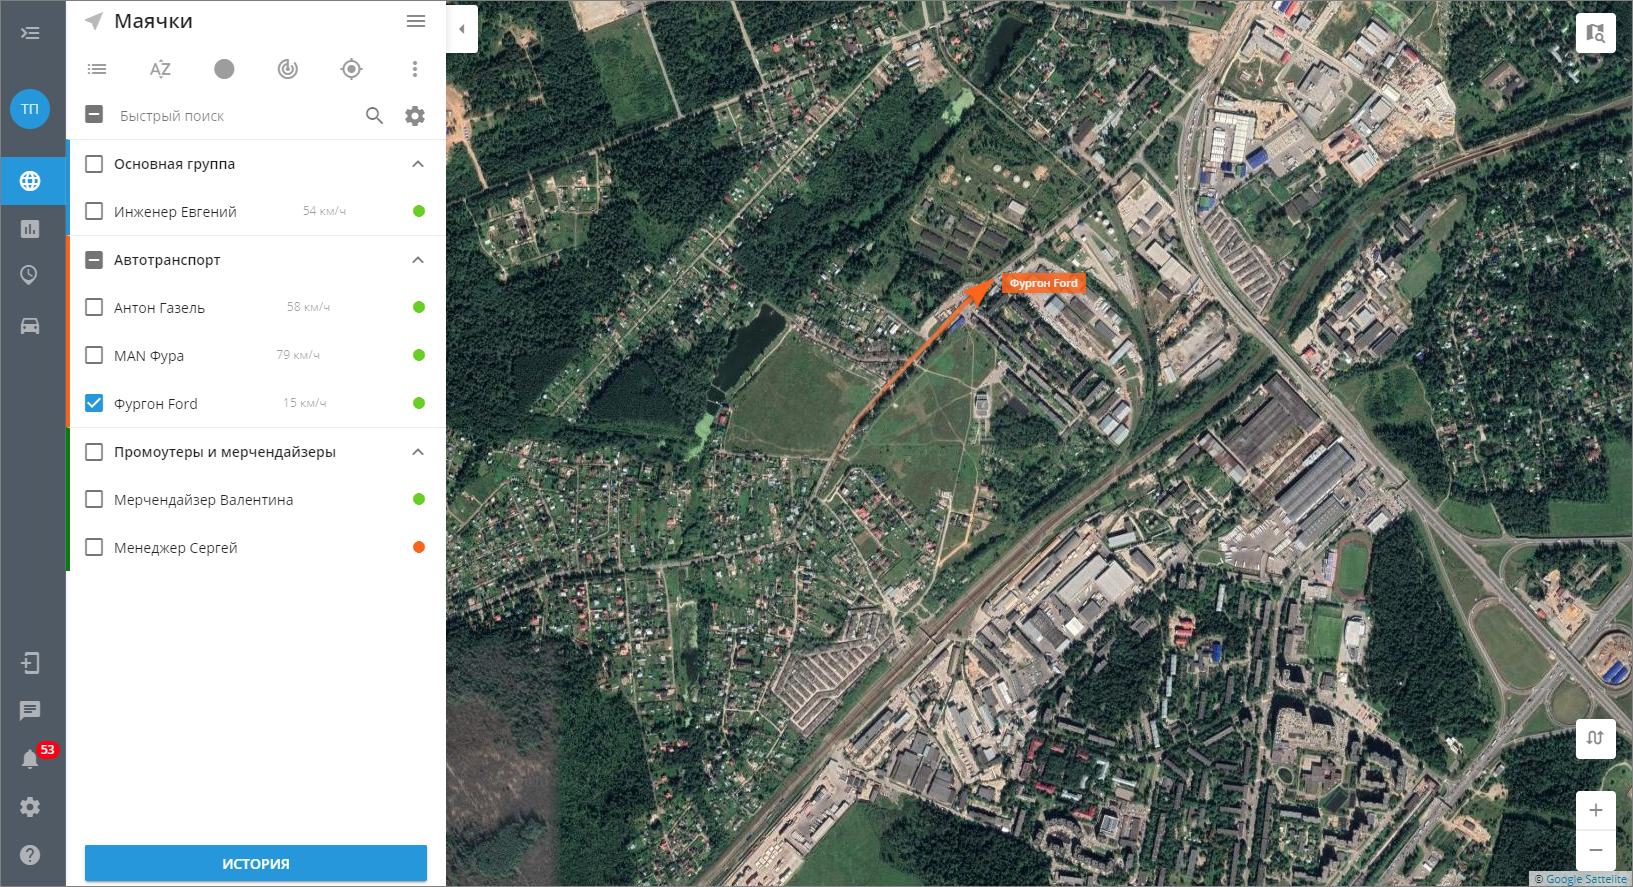The width and height of the screenshot is (1633, 887).
Task: Click the zoom in plus button on map
Action: pyautogui.click(x=1596, y=810)
